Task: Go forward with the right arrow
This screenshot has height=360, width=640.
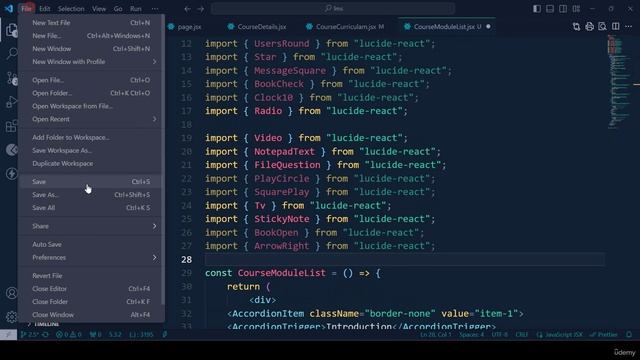Action: point(201,9)
